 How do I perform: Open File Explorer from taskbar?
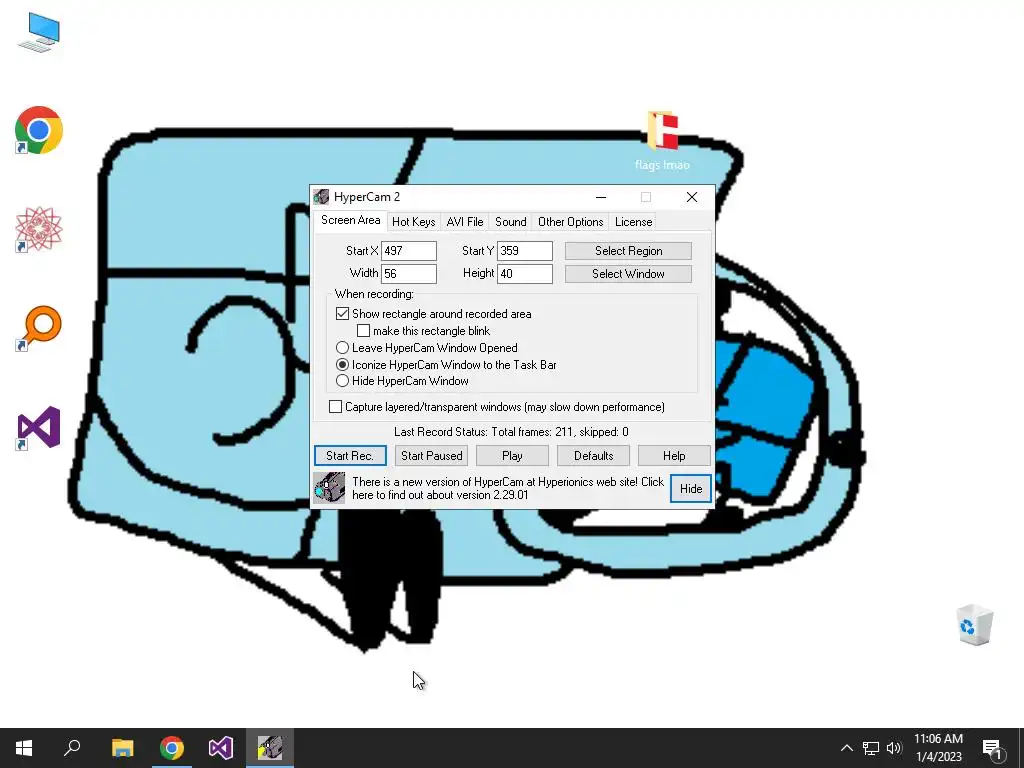click(x=122, y=748)
